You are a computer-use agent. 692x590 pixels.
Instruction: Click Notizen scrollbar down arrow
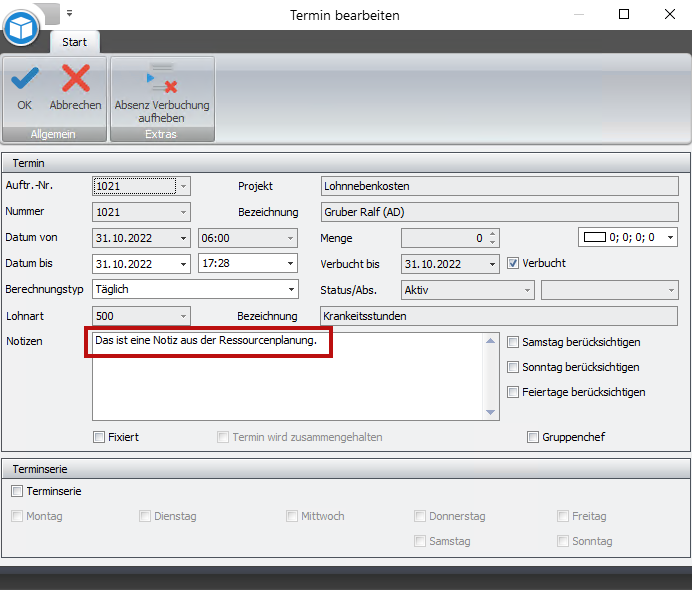[490, 412]
